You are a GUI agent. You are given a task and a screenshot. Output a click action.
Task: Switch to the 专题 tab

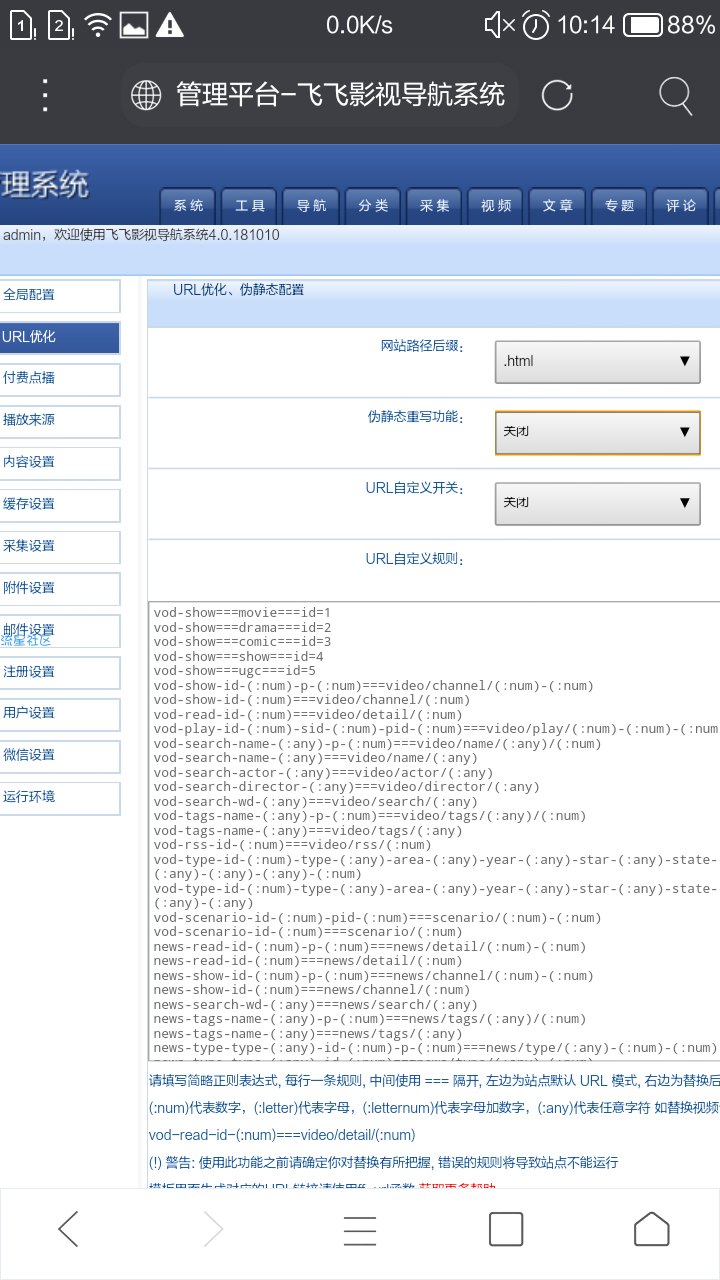pos(620,206)
